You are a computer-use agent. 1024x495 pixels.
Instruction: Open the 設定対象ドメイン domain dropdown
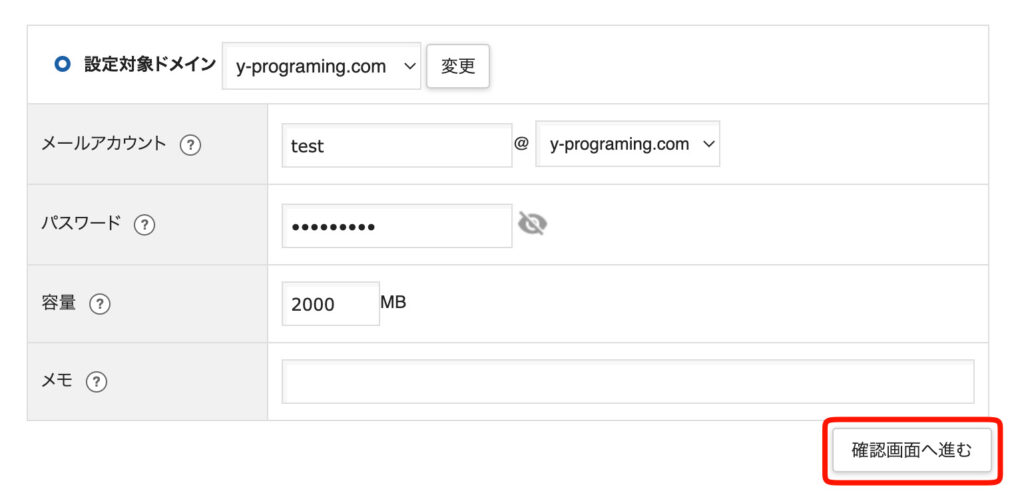tap(321, 67)
